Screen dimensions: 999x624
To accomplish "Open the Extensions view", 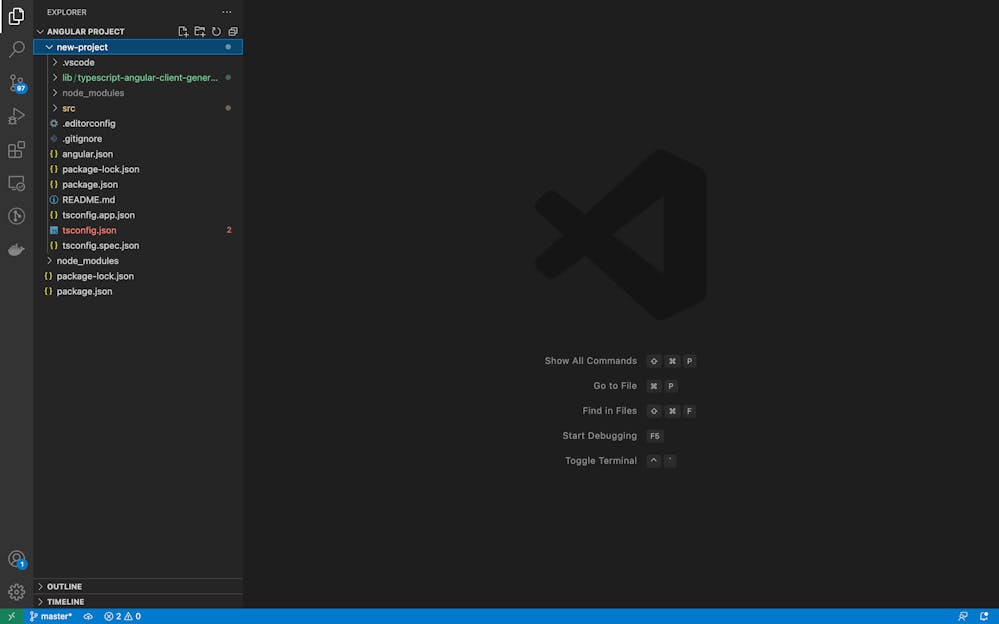I will coord(16,150).
